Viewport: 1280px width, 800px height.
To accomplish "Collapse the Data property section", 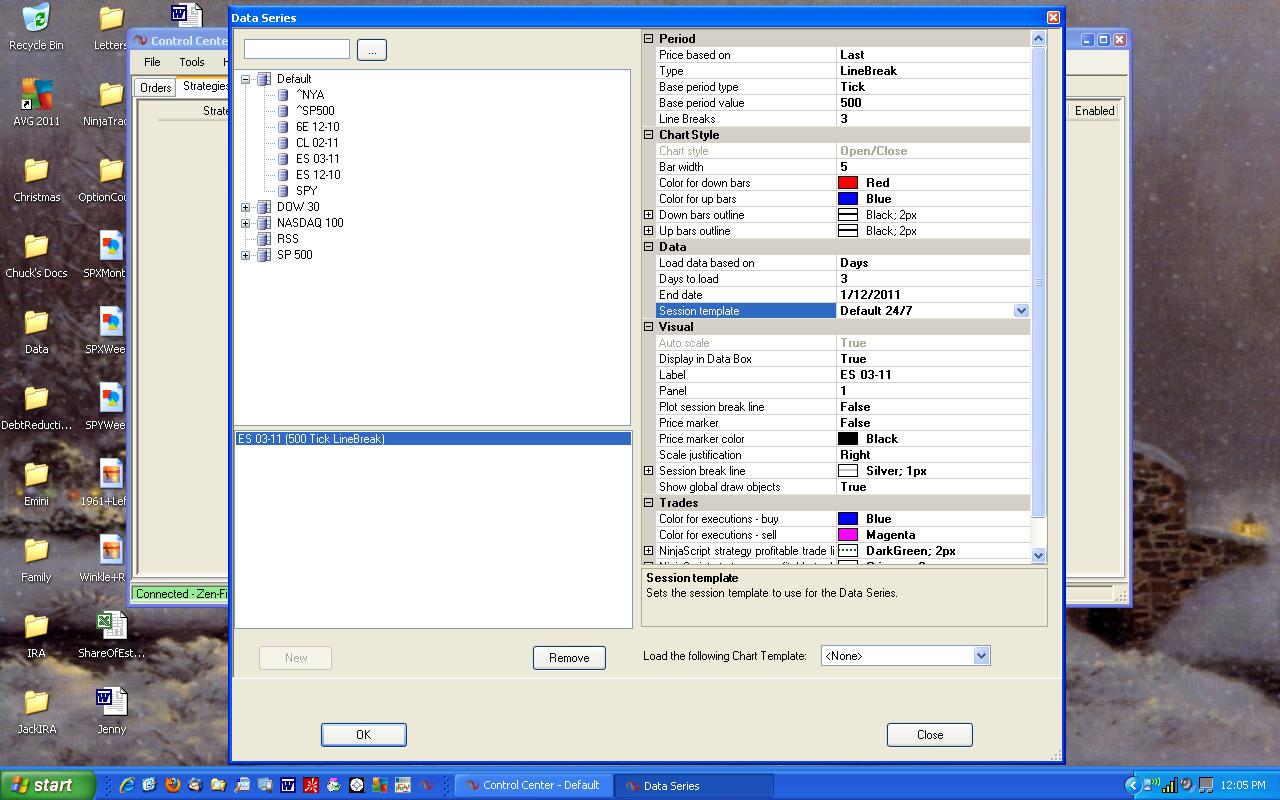I will (648, 247).
